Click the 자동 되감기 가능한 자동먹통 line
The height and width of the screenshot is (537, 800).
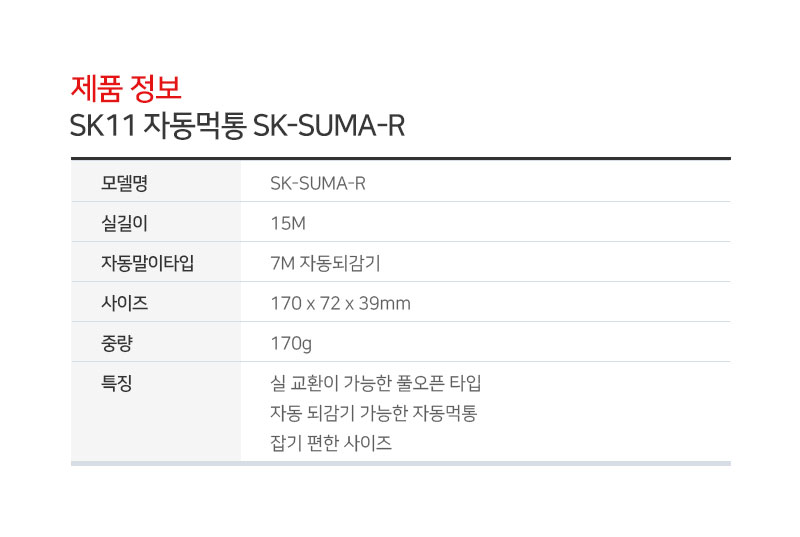click(373, 413)
